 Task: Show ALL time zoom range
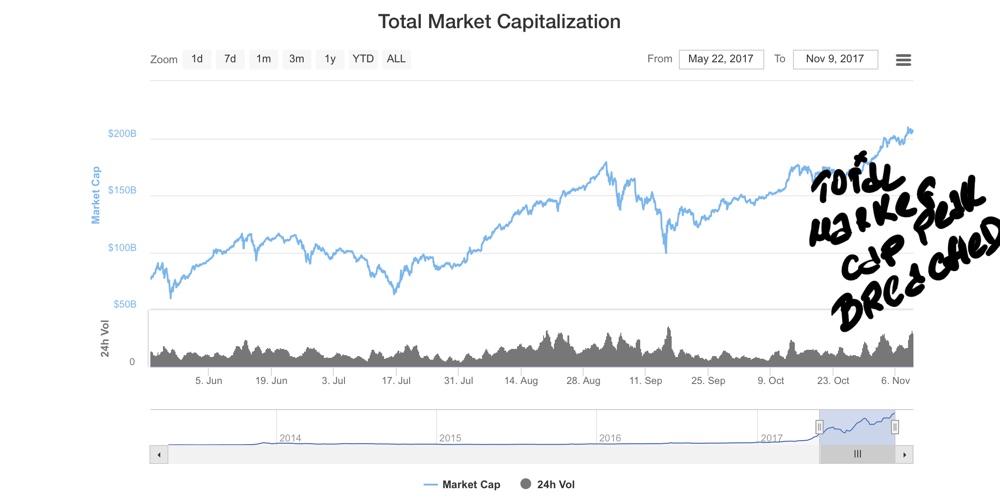pyautogui.click(x=396, y=59)
